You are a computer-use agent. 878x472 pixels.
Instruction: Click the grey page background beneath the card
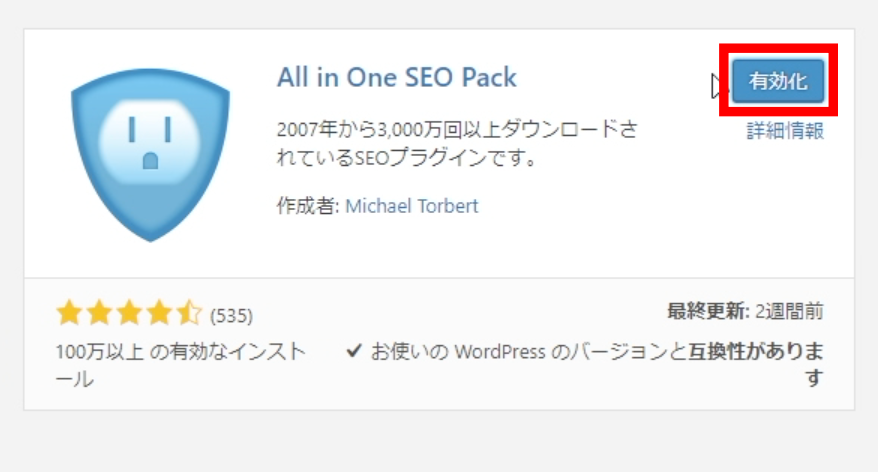click(x=439, y=442)
